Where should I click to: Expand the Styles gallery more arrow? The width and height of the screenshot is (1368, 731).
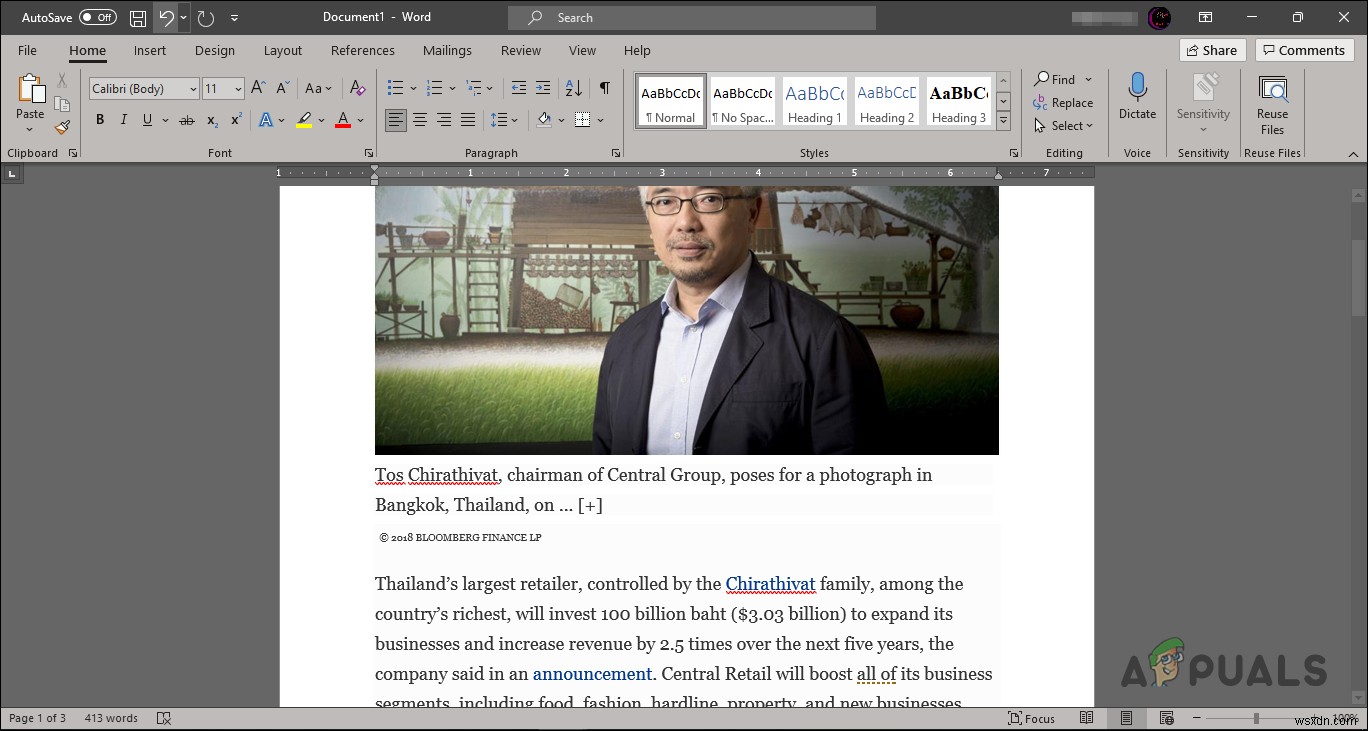tap(1004, 122)
